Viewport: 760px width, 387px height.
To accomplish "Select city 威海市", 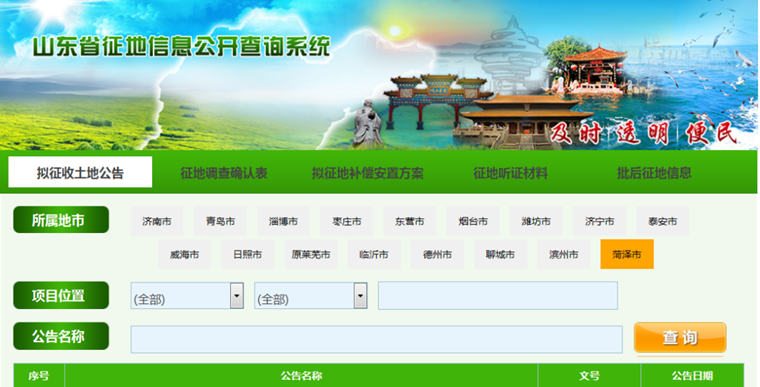I will click(184, 254).
